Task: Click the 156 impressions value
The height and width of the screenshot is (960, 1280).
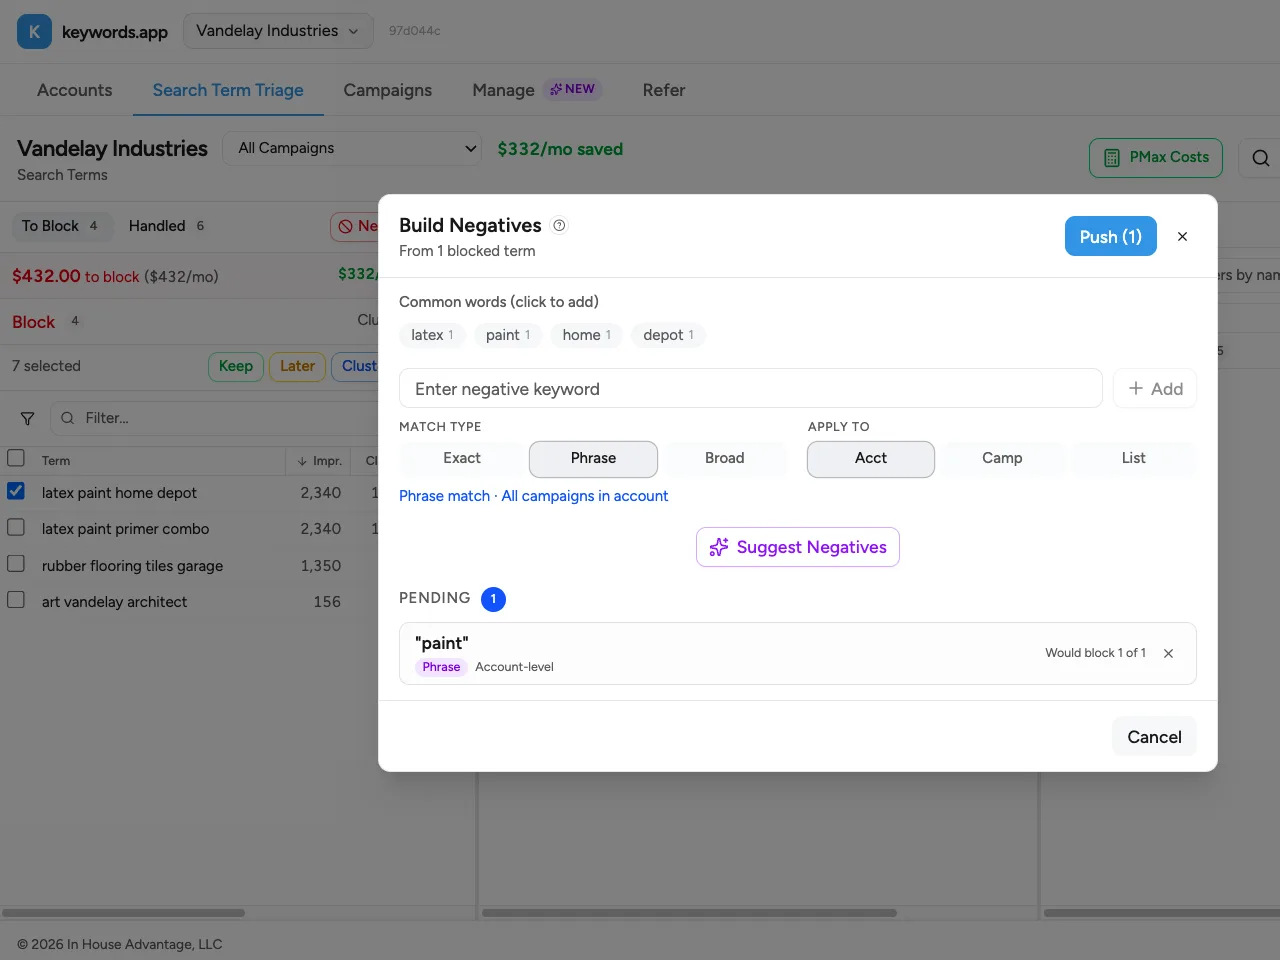Action: click(x=327, y=601)
